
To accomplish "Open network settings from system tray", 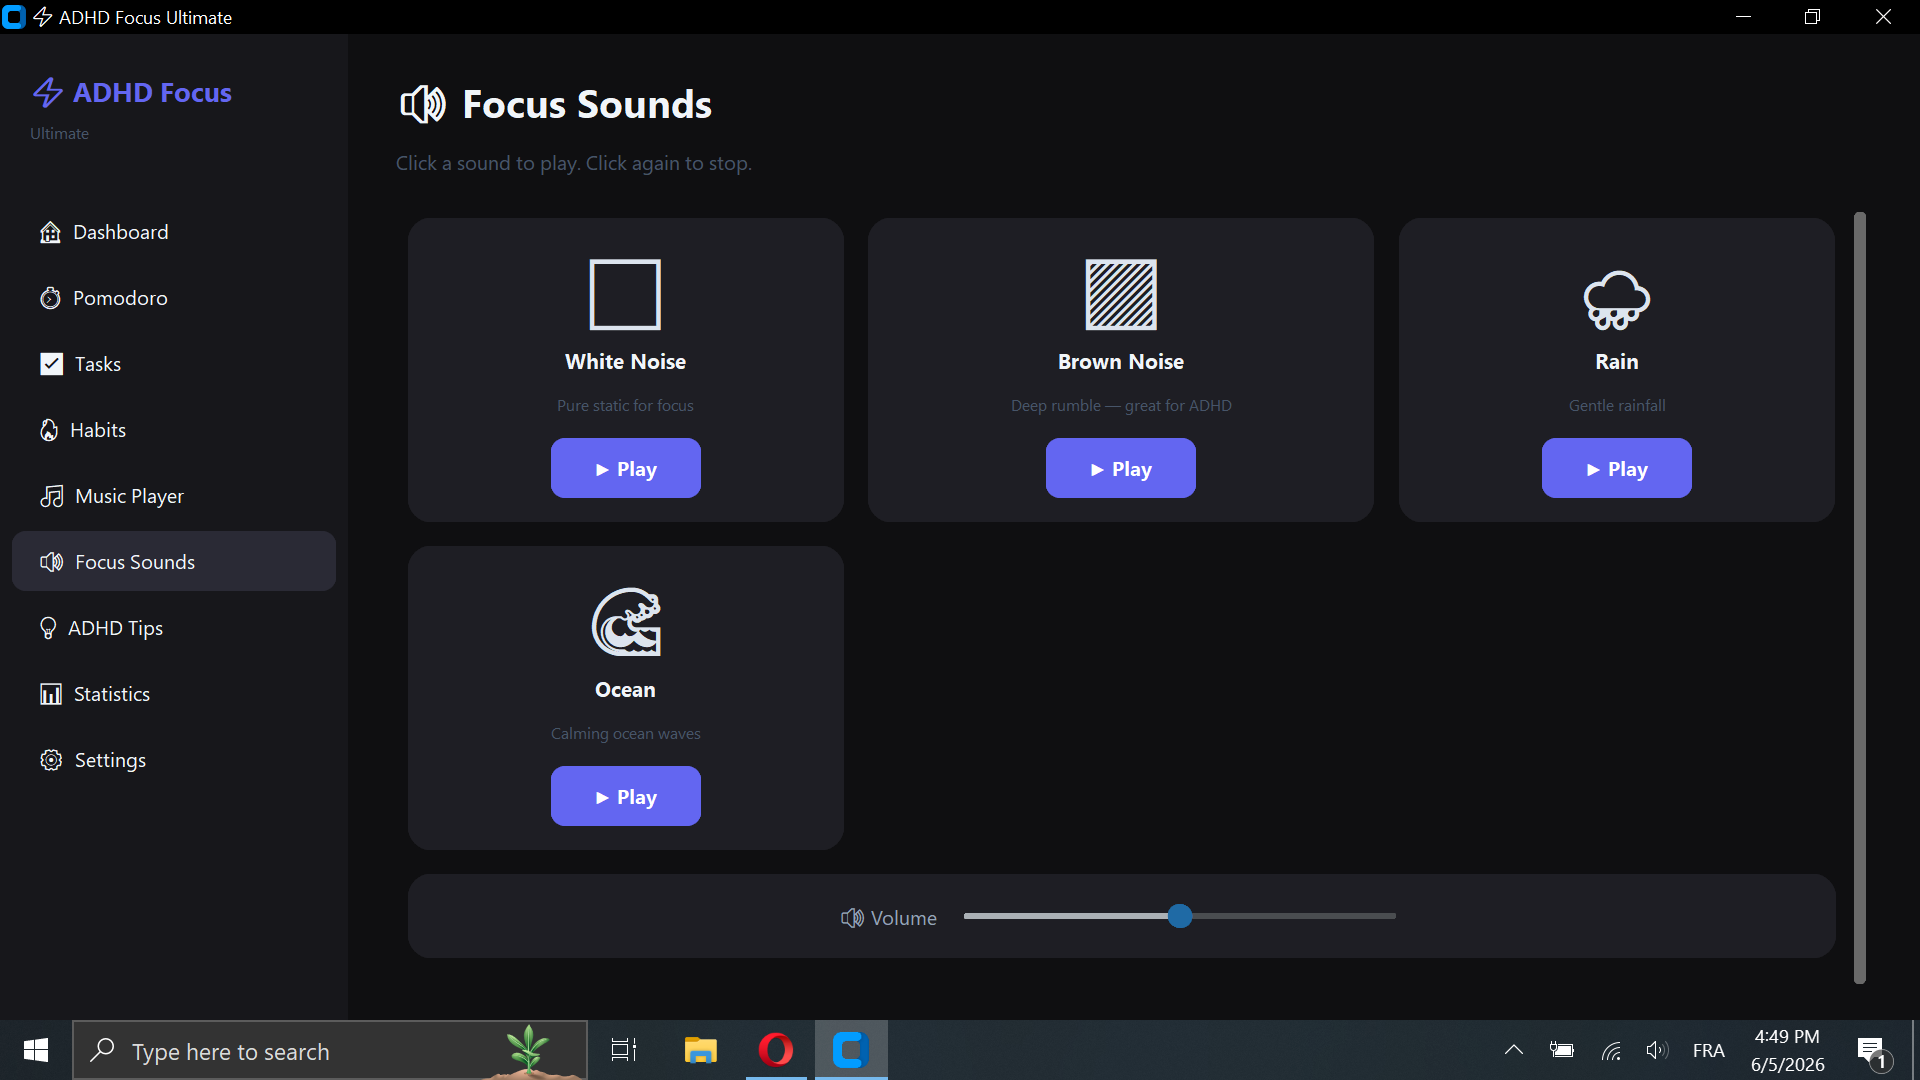I will (1611, 1050).
